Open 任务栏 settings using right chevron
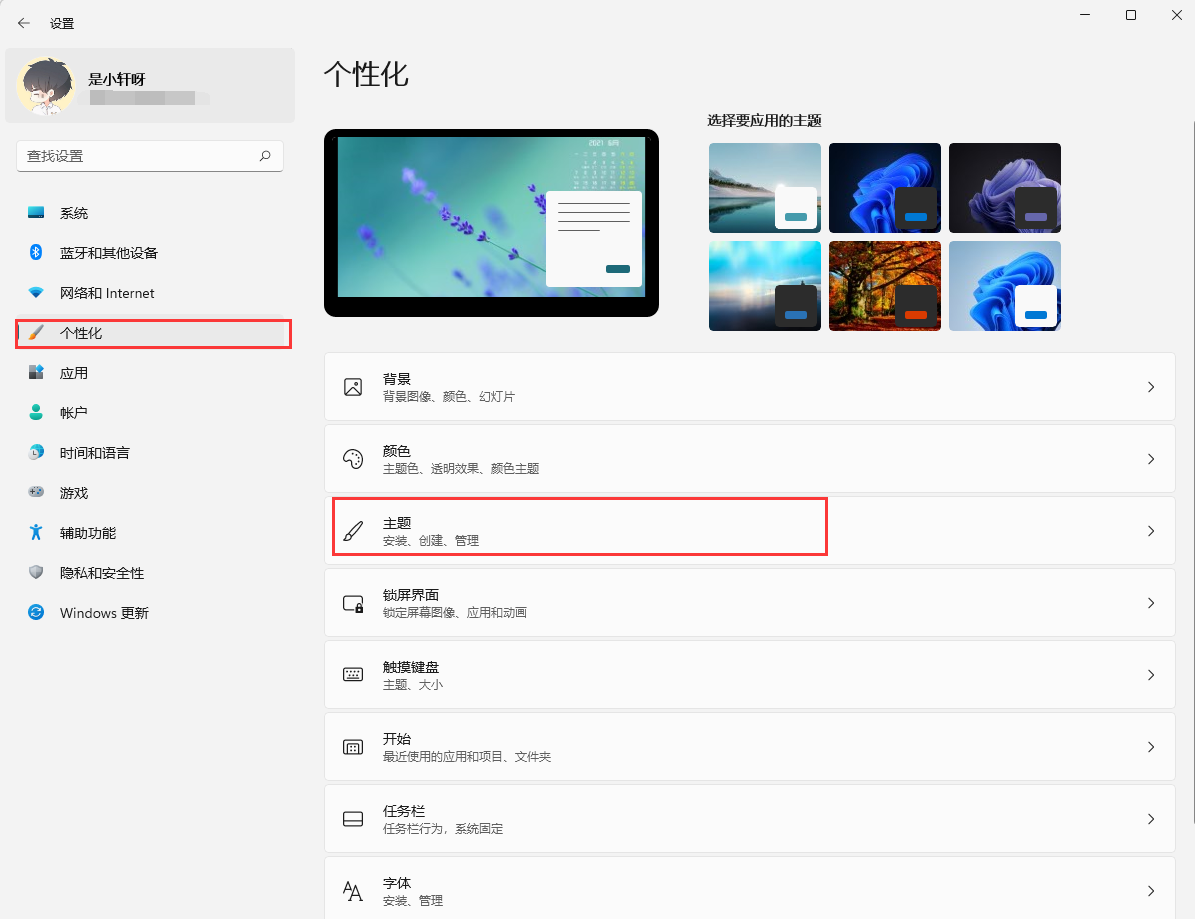Viewport: 1195px width, 919px height. tap(1151, 819)
